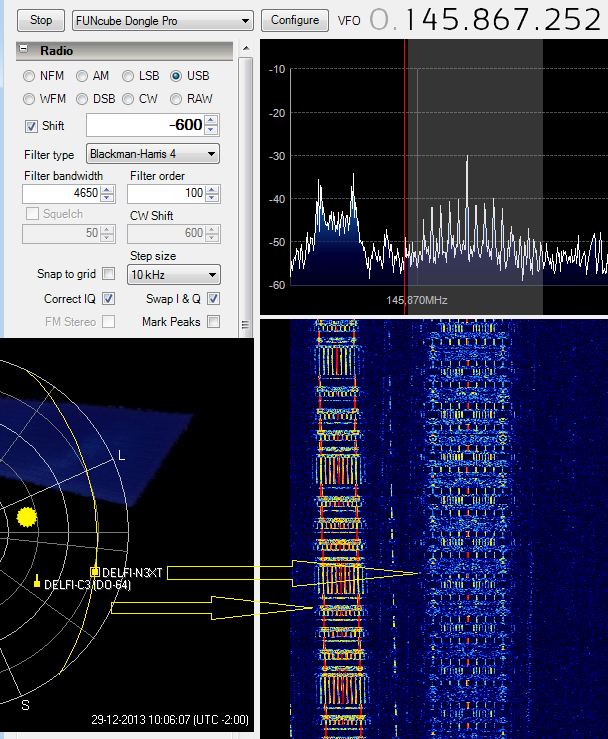Disable the Shift checkbox
The width and height of the screenshot is (608, 739).
[x=31, y=126]
